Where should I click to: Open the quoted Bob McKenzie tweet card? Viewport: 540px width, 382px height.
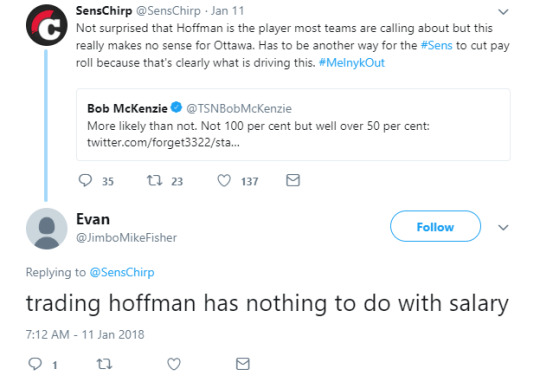point(293,125)
